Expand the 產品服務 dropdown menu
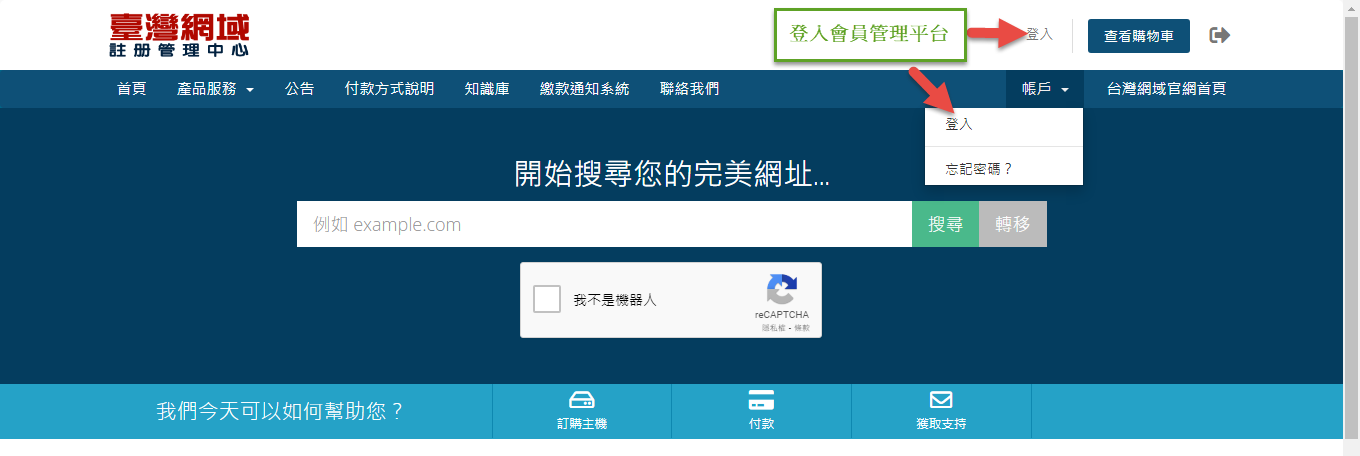The width and height of the screenshot is (1360, 456). tap(215, 89)
